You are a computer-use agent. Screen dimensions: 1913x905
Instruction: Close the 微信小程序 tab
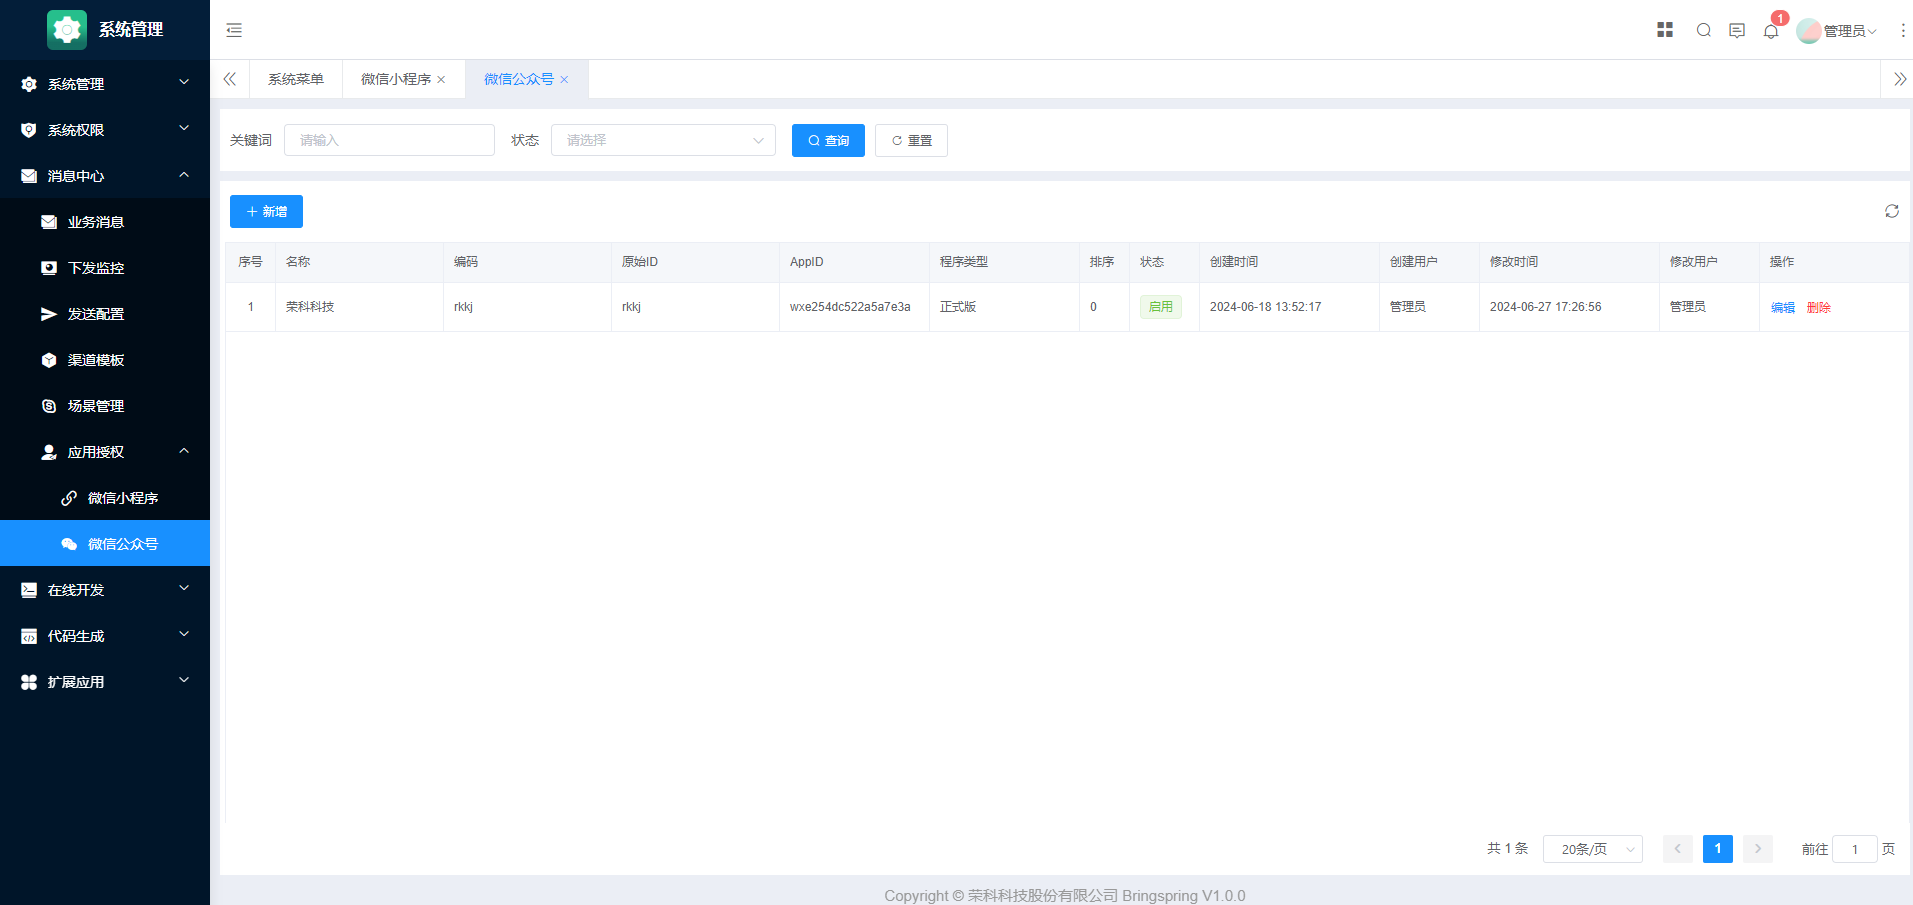[441, 80]
